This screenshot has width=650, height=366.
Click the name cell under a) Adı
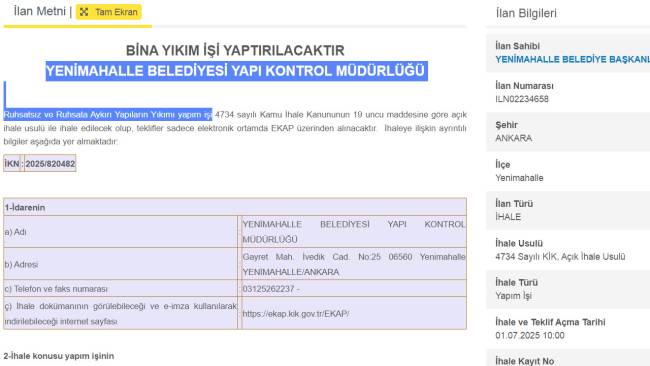tap(354, 232)
